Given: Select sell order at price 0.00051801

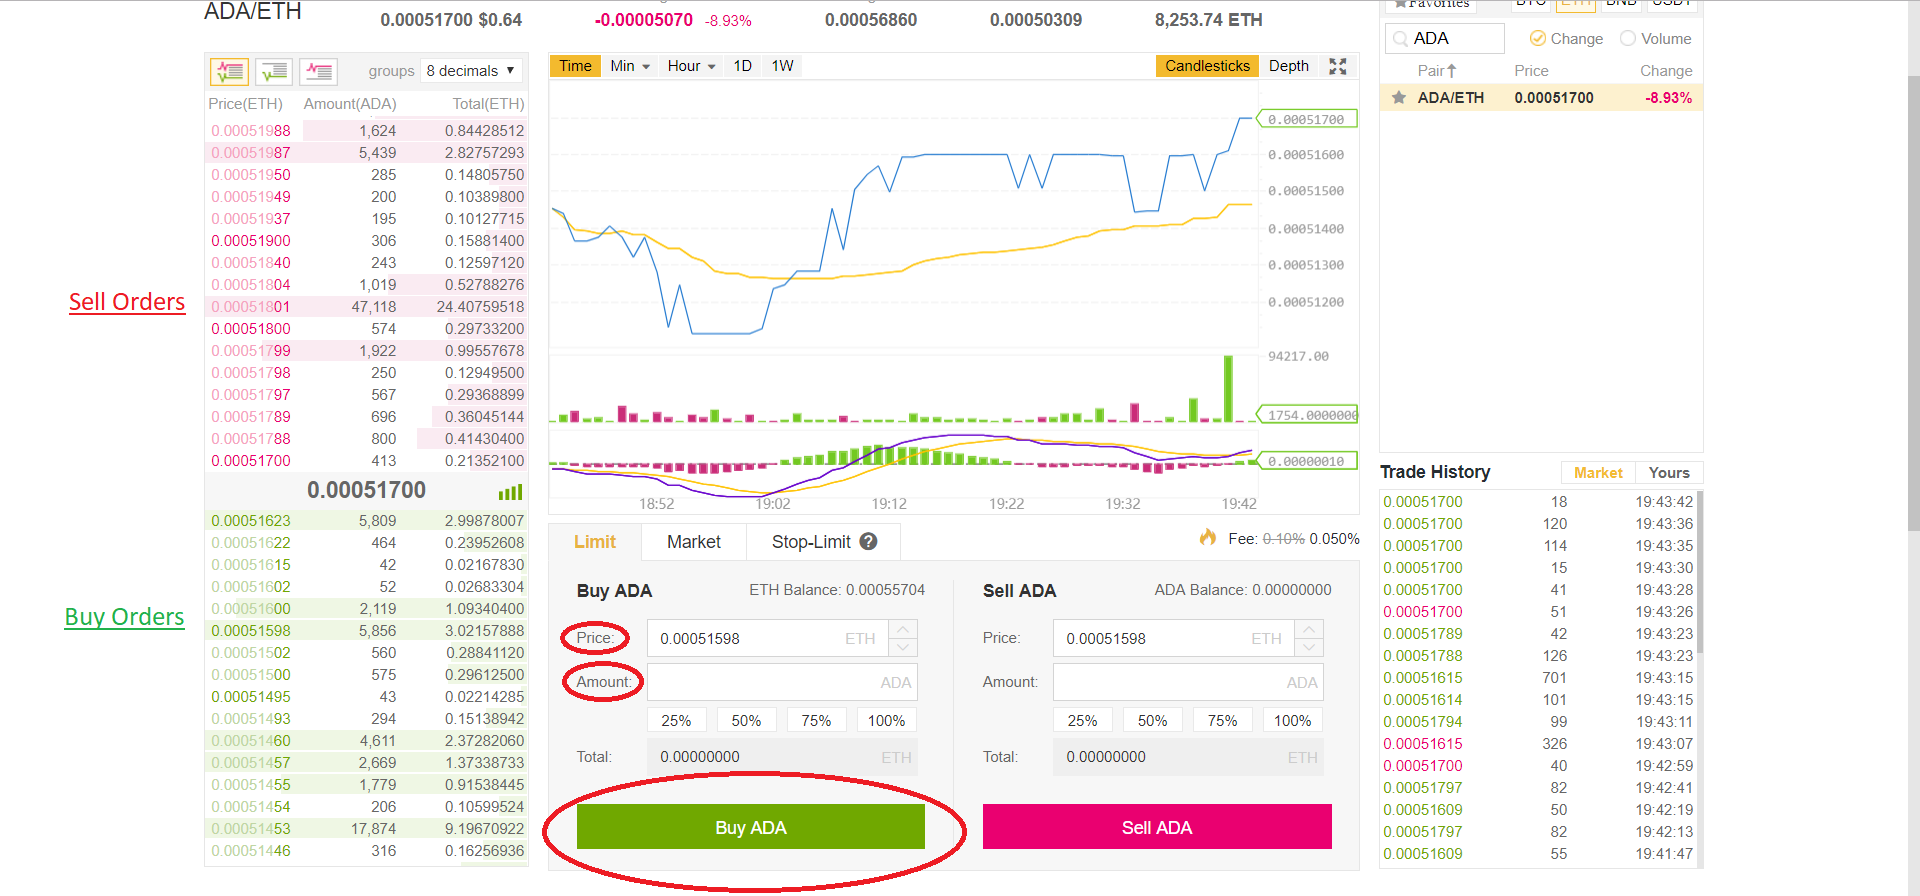Looking at the screenshot, I should coord(366,307).
